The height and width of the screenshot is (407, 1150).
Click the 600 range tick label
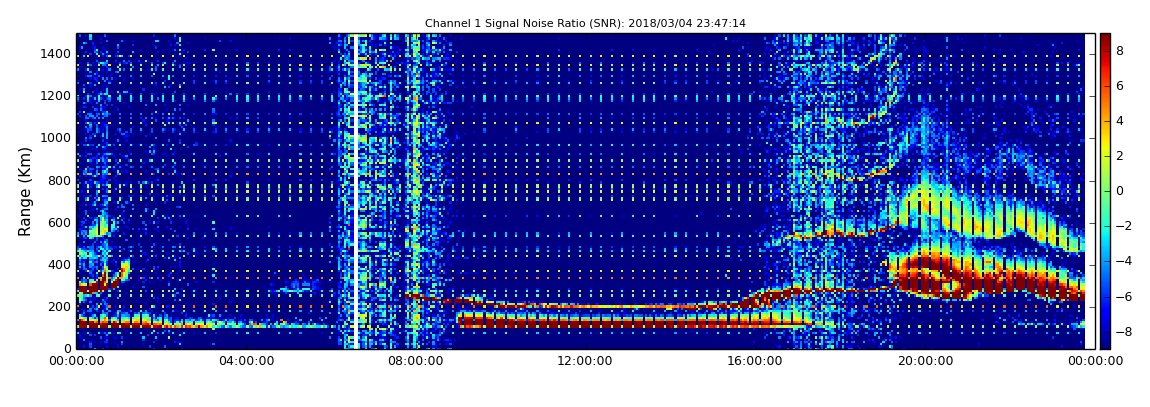click(60, 222)
